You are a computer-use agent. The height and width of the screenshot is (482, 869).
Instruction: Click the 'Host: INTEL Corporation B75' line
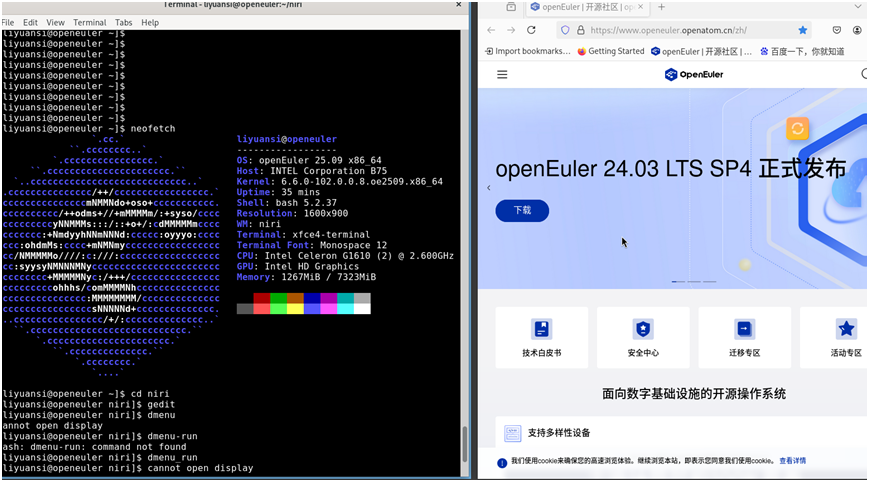(312, 171)
